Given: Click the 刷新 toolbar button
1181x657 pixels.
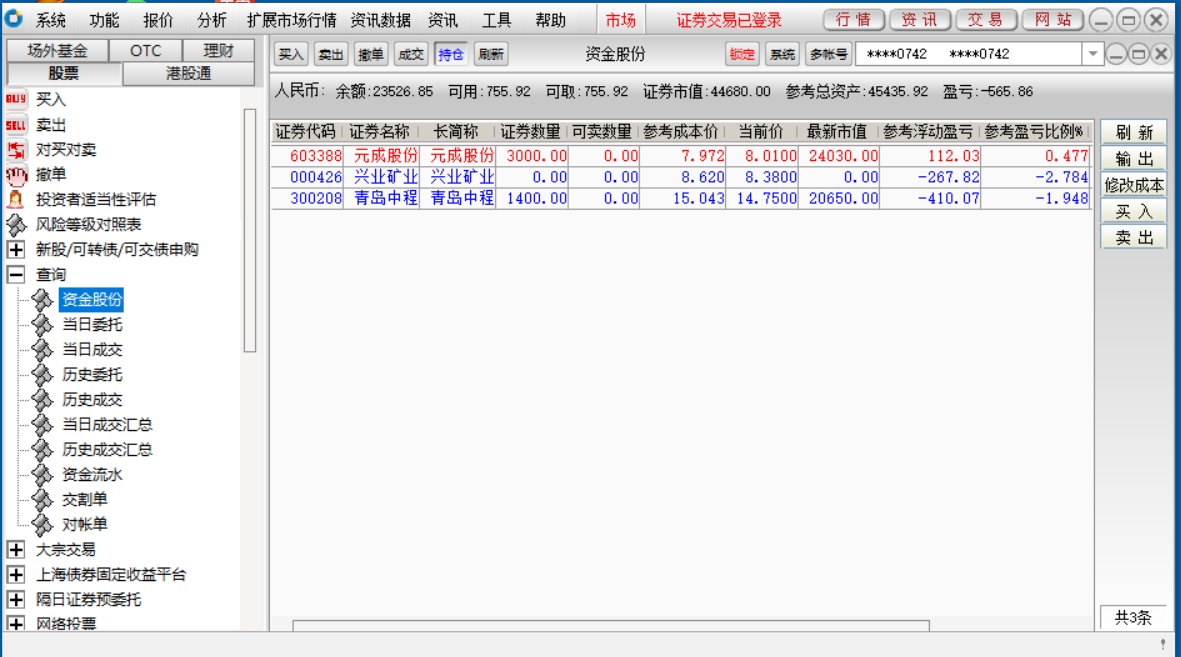Looking at the screenshot, I should click(490, 54).
